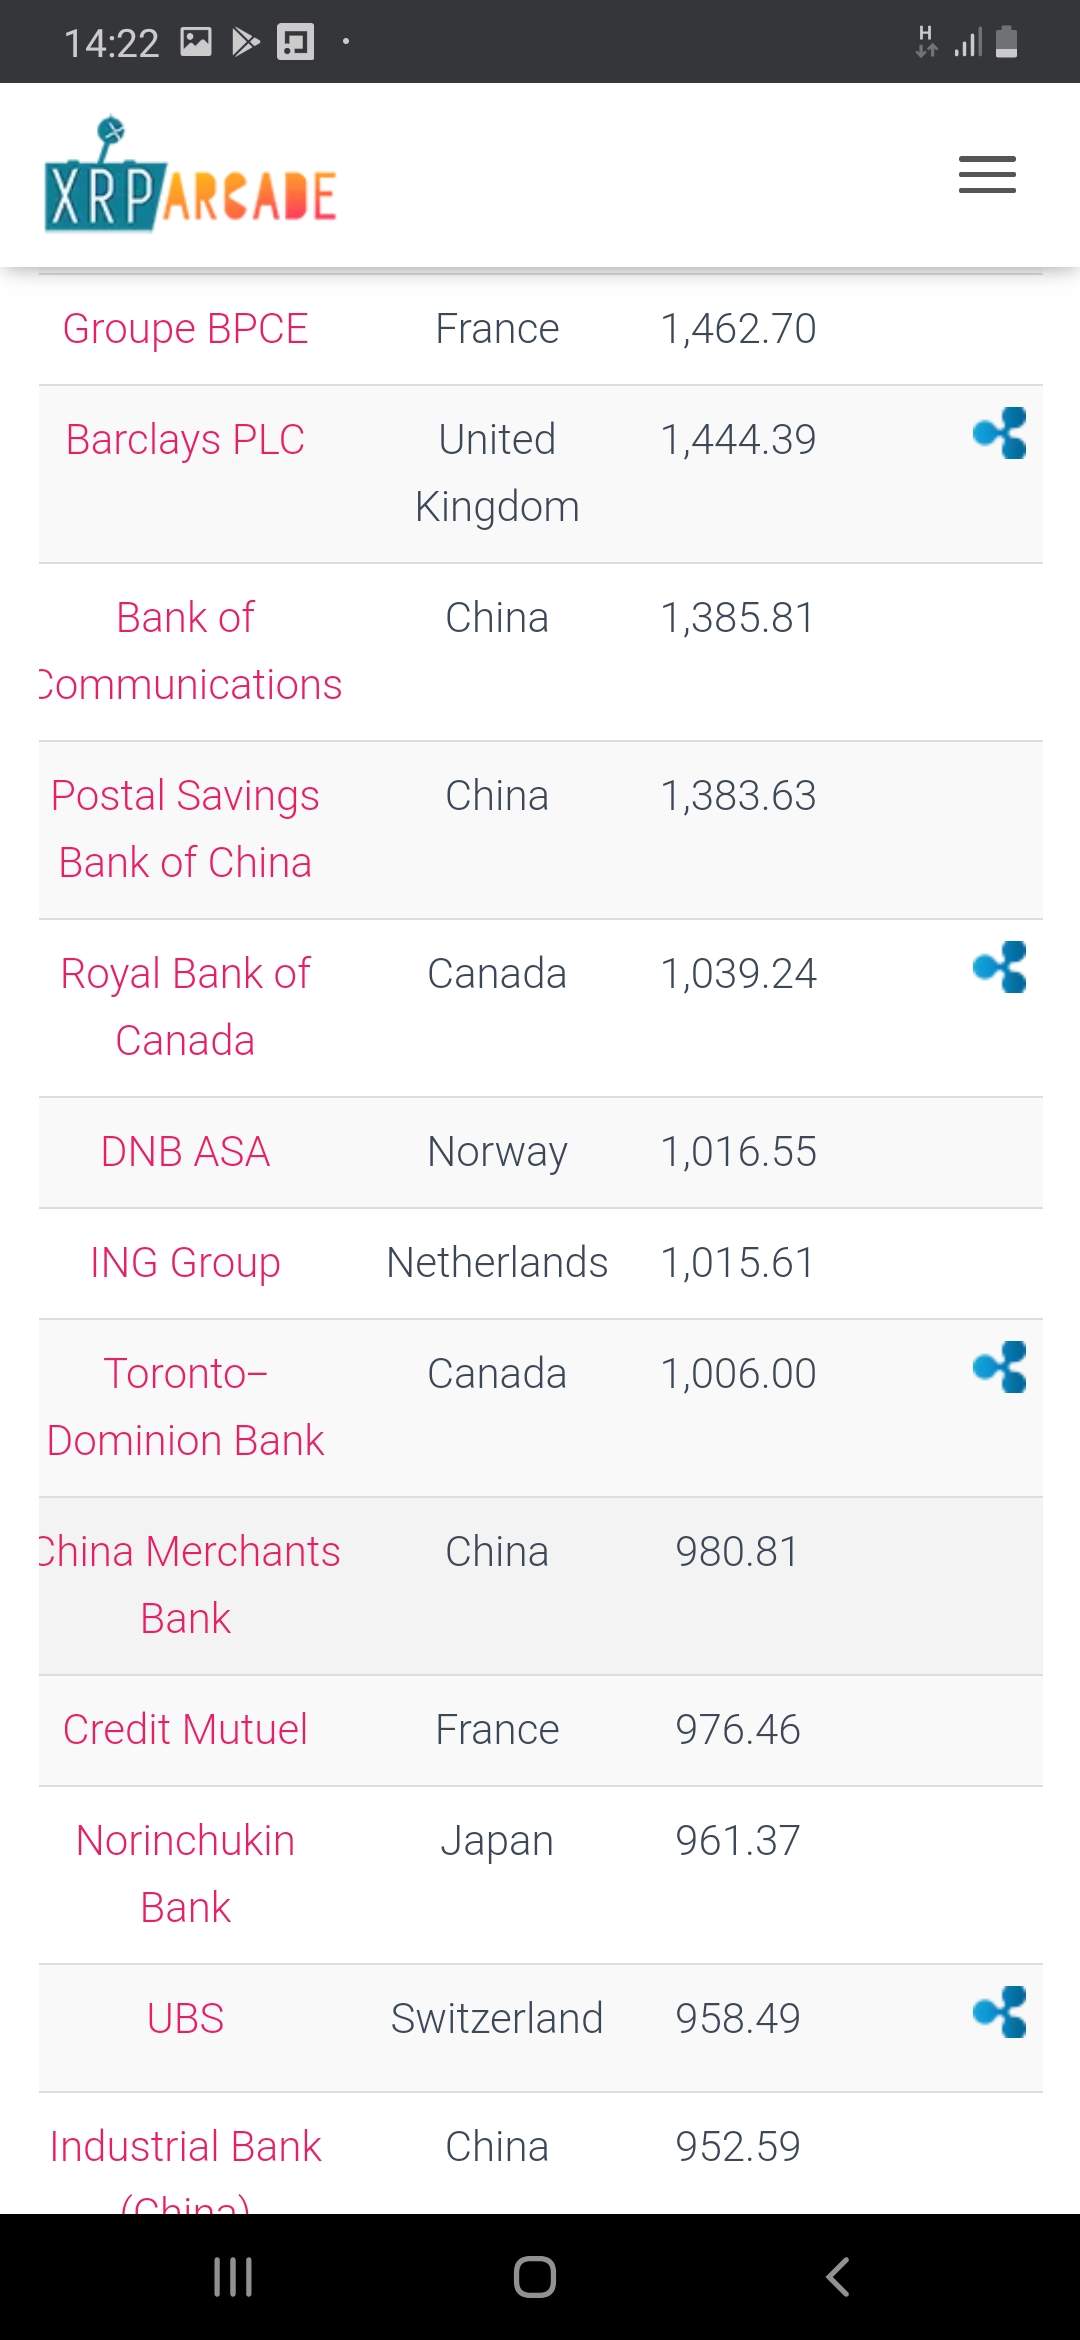Tap Ripple icon in Barclays PLC row
Screen dimensions: 1080x2340
click(1000, 433)
